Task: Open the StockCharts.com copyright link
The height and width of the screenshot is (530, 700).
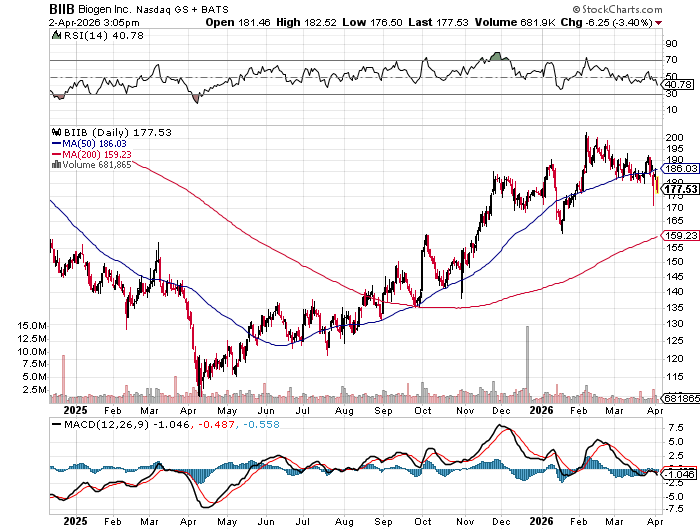Action: pyautogui.click(x=617, y=9)
